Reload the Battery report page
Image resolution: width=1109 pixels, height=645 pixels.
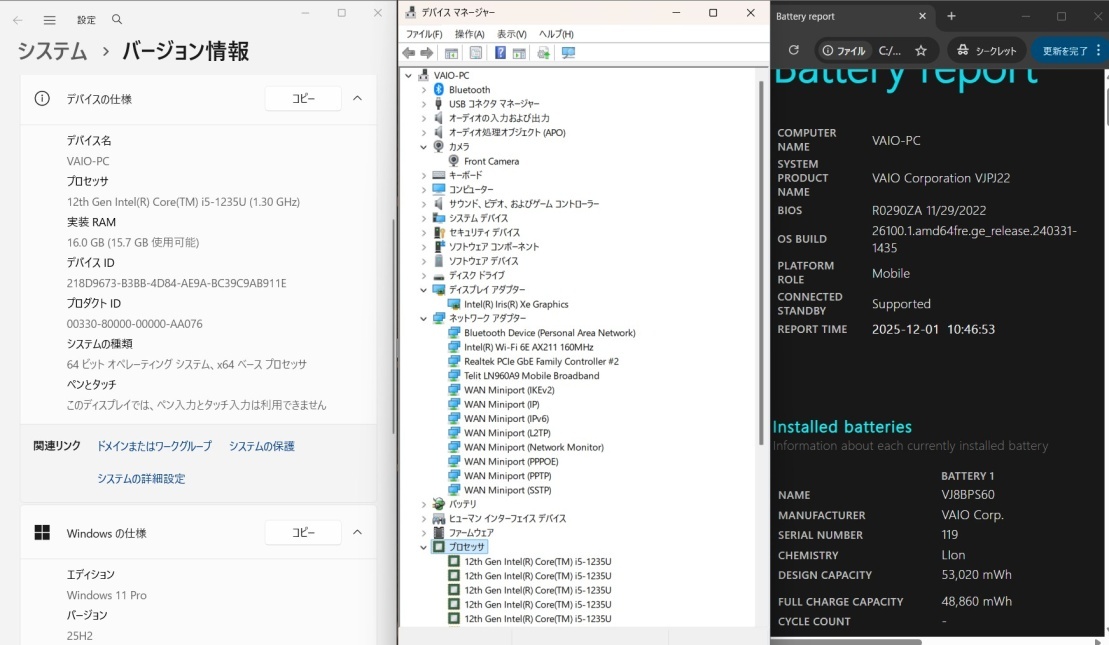pyautogui.click(x=794, y=50)
